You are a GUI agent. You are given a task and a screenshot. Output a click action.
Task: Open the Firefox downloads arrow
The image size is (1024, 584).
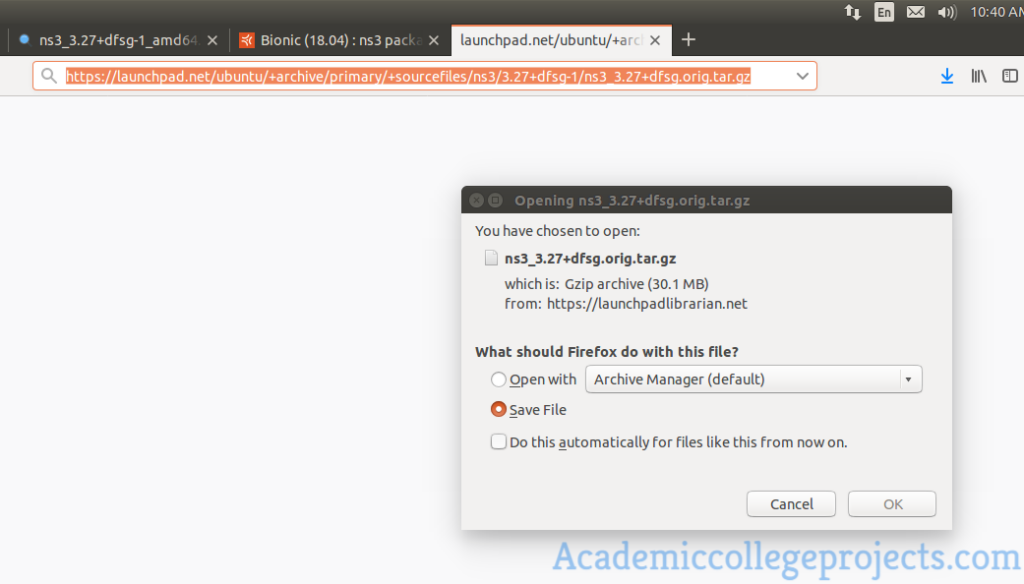pos(947,76)
